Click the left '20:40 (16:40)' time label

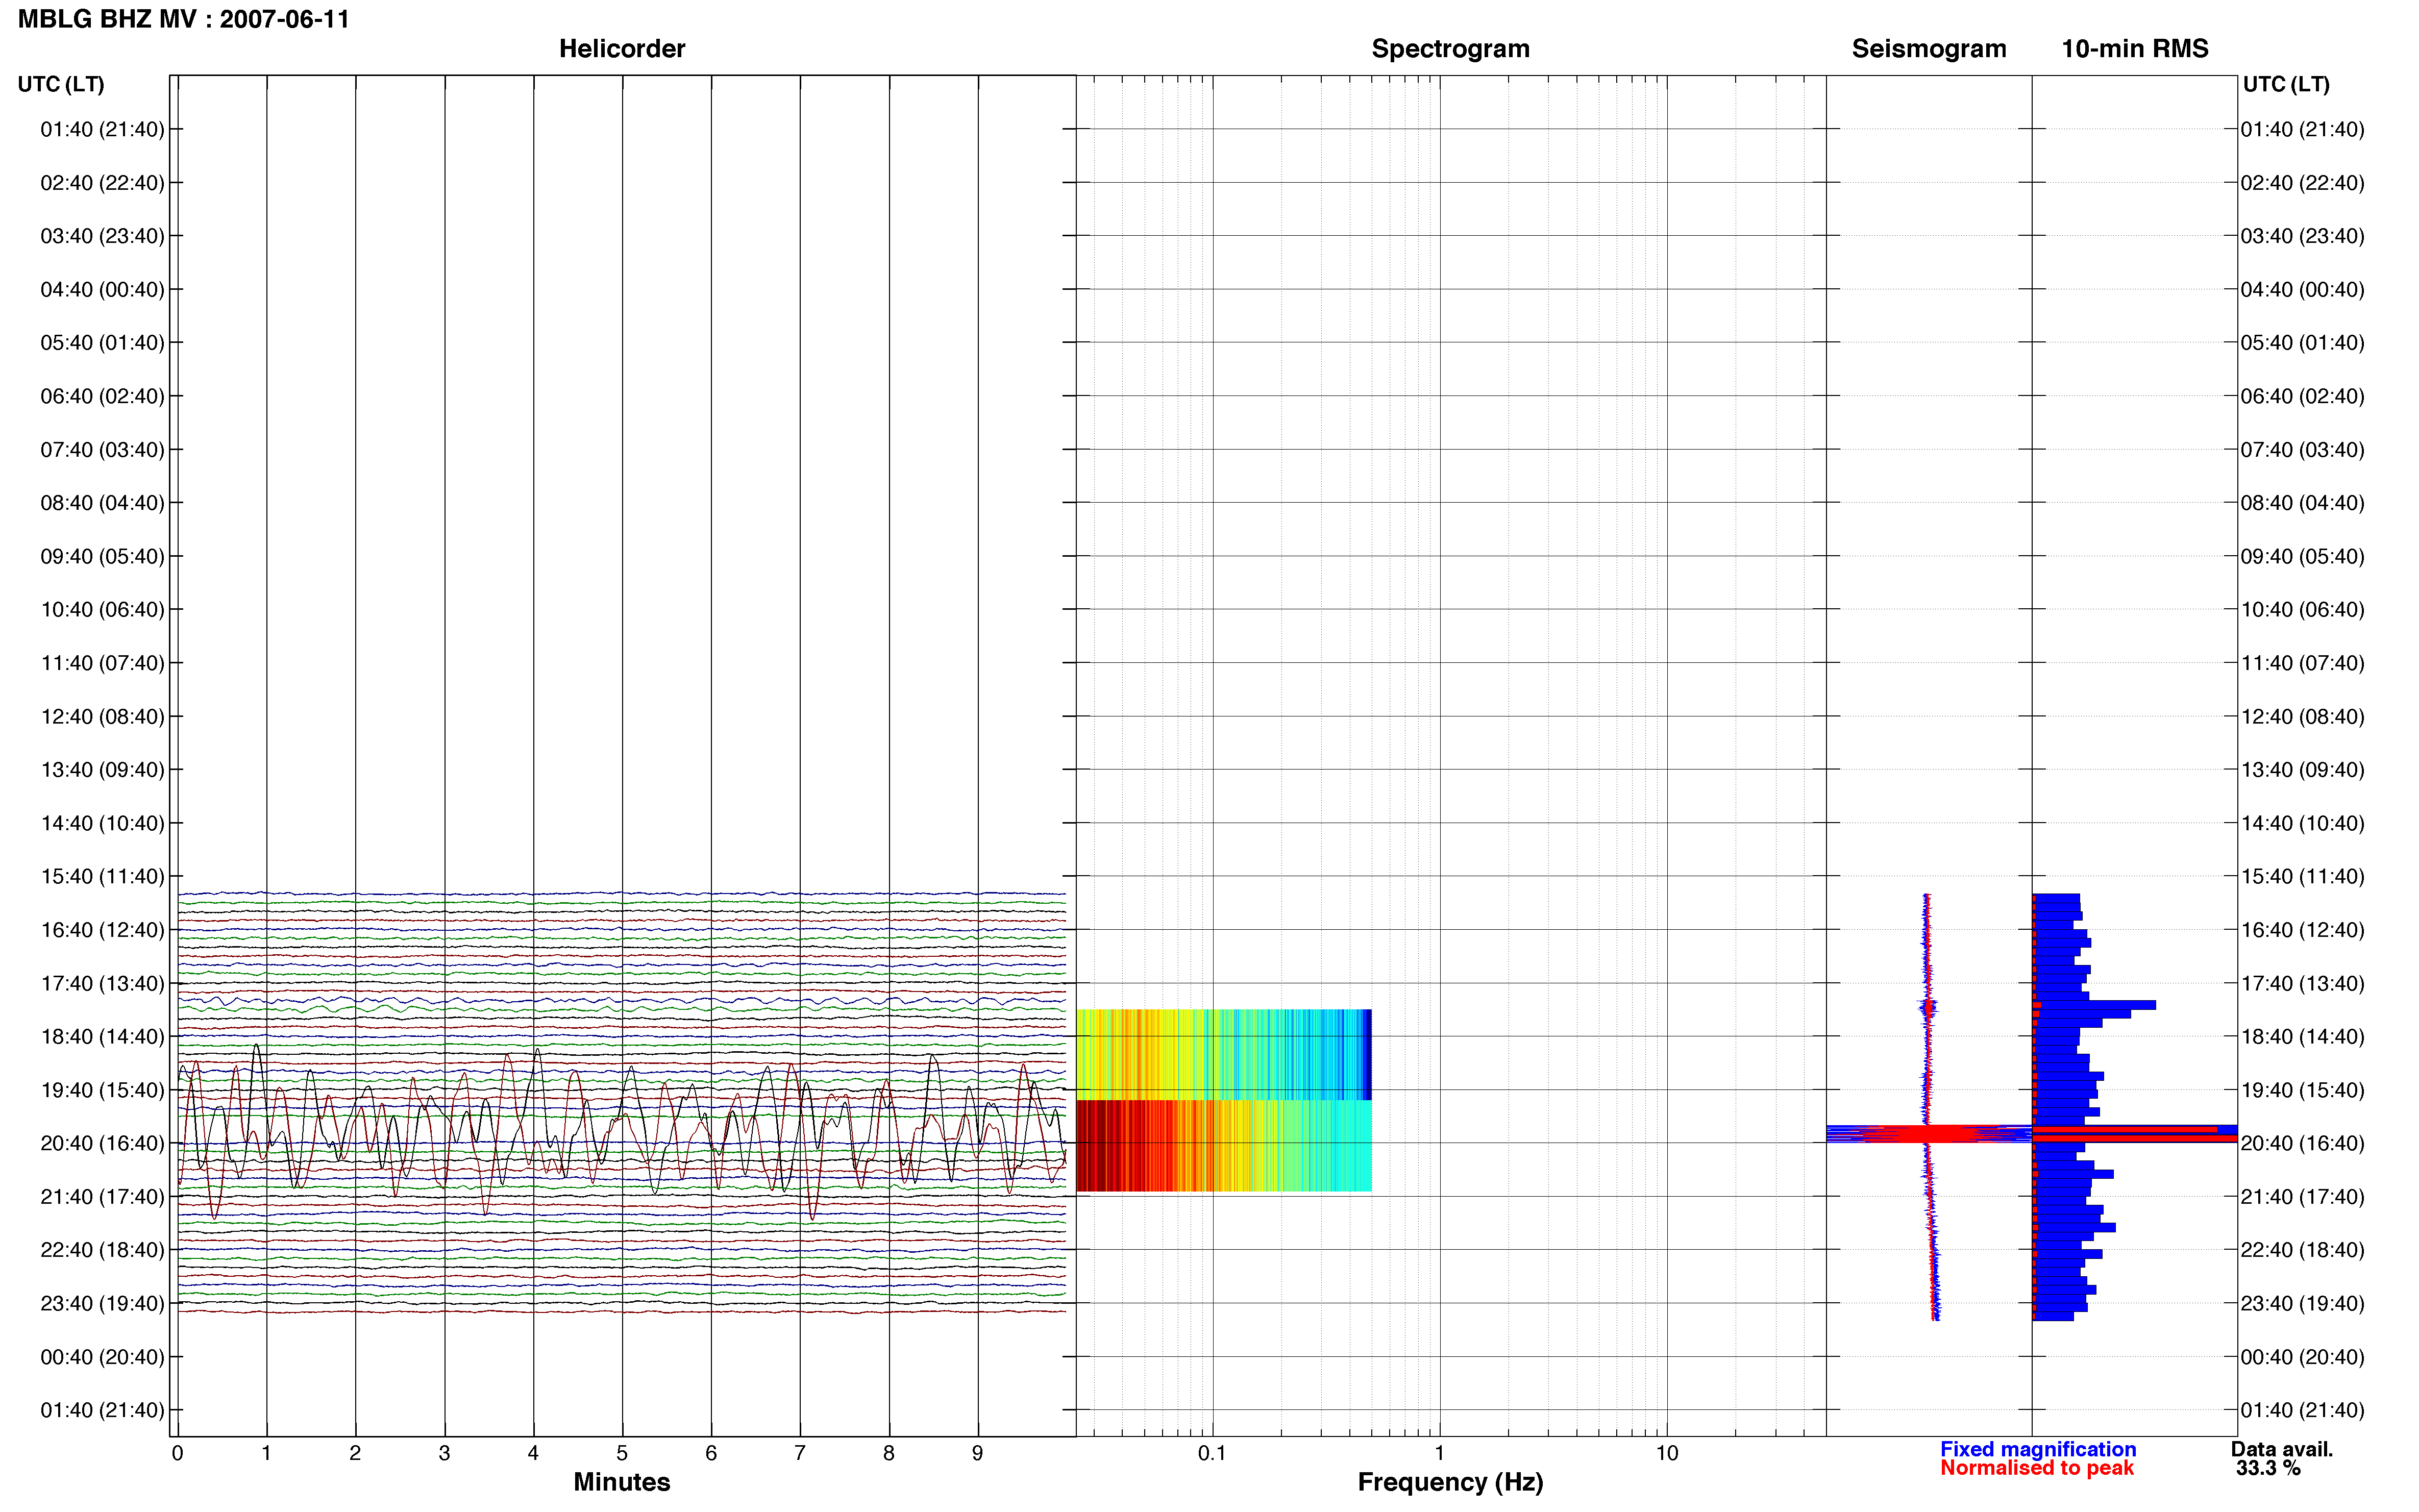102,1143
